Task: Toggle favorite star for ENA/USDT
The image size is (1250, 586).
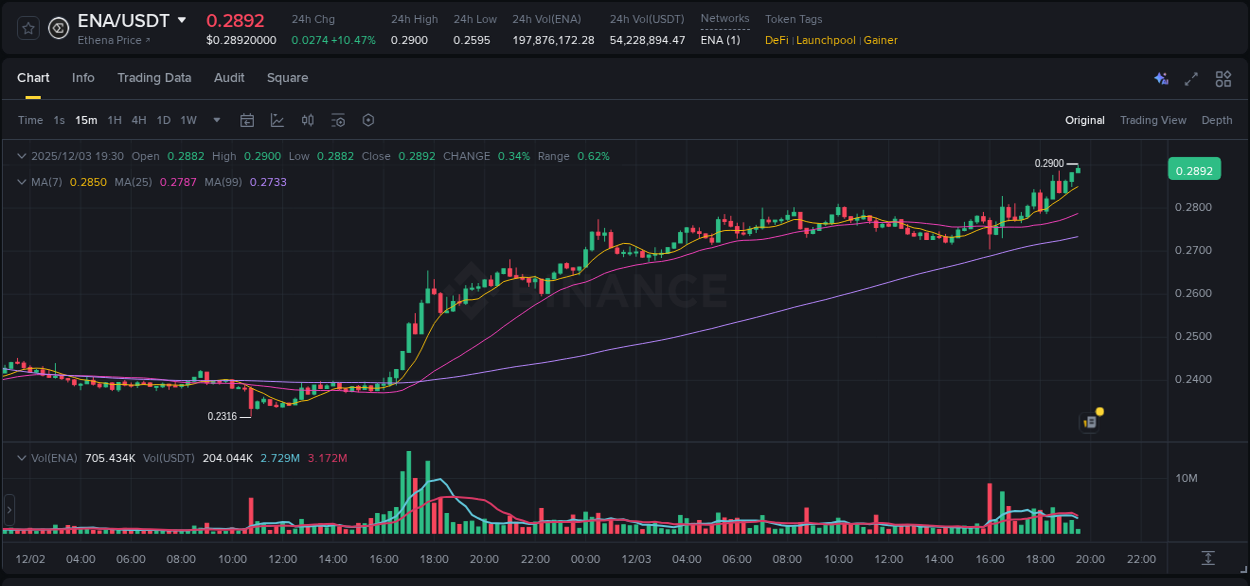Action: (27, 29)
